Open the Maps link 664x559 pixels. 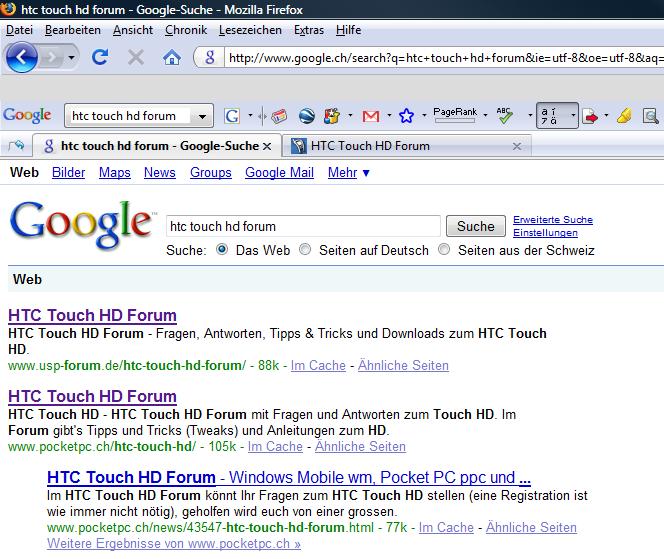pyautogui.click(x=115, y=173)
